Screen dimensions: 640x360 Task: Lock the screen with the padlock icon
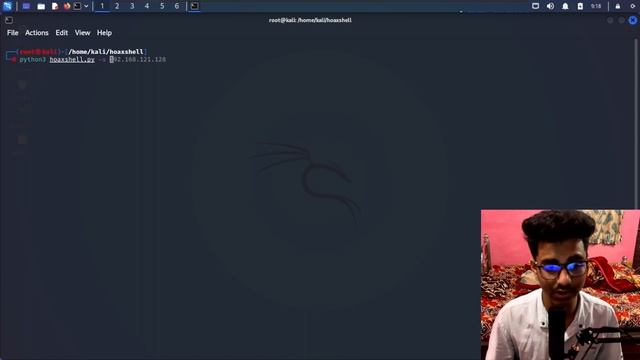(x=618, y=6)
